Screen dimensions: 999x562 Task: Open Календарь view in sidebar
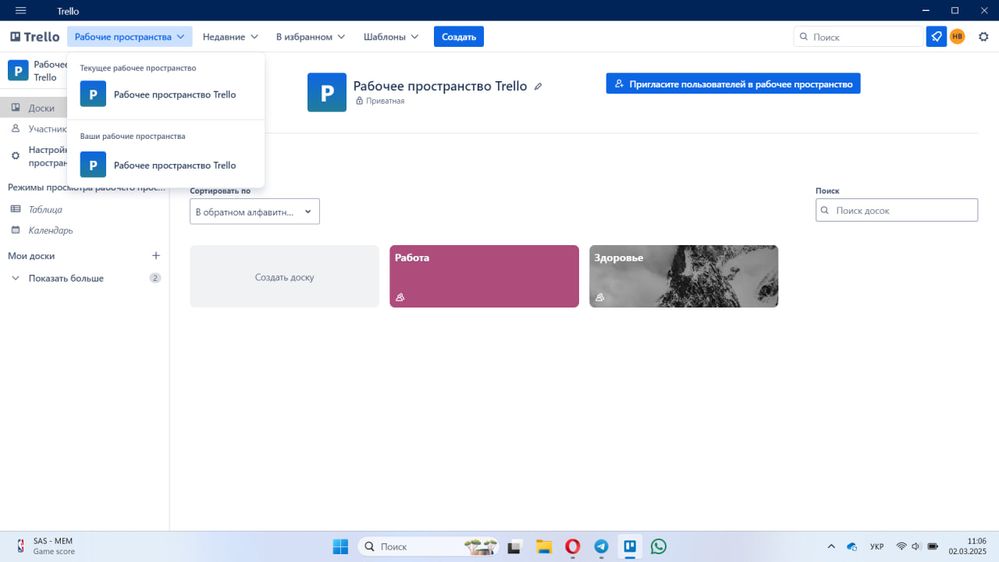click(x=50, y=230)
